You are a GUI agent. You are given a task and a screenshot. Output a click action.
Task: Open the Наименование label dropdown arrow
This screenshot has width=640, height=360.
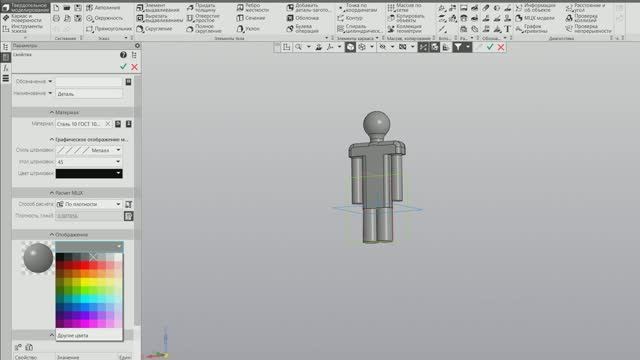(x=50, y=93)
